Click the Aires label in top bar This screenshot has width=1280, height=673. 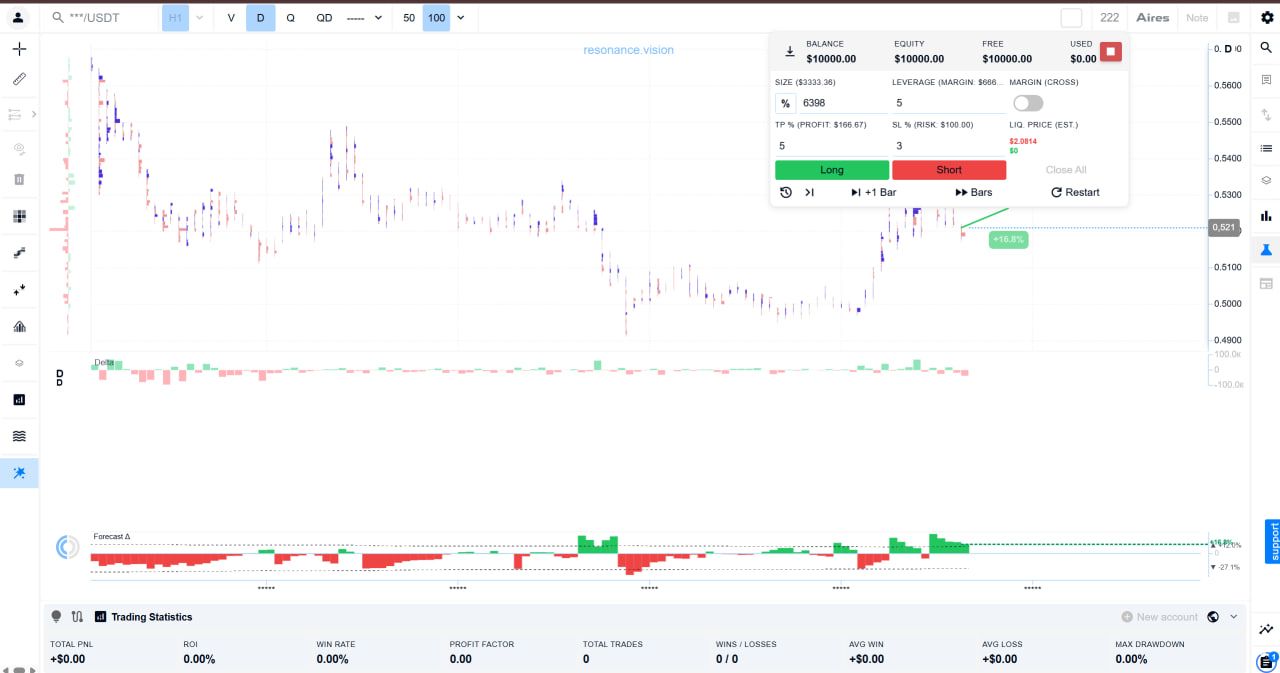click(1153, 18)
